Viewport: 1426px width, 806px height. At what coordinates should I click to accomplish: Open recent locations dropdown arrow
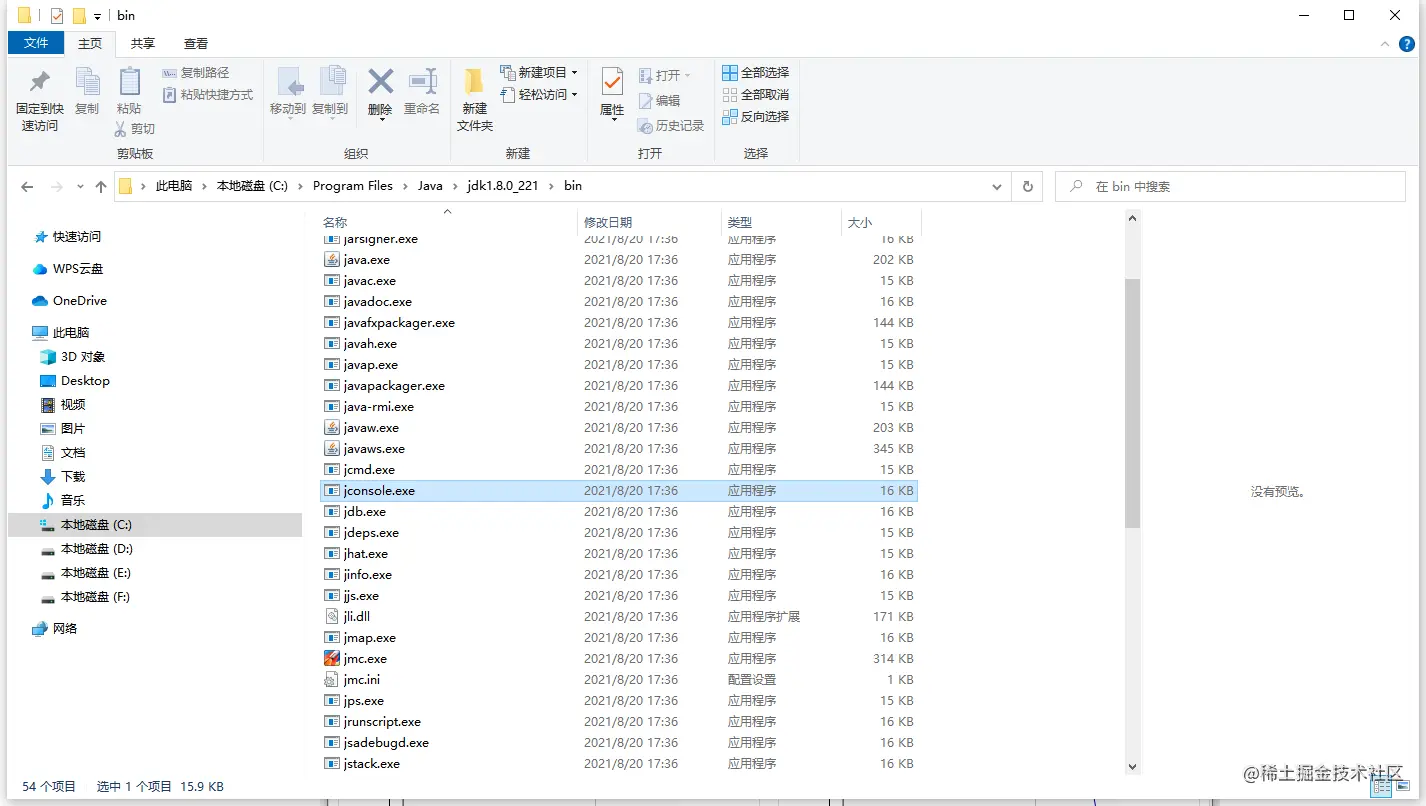(x=80, y=188)
